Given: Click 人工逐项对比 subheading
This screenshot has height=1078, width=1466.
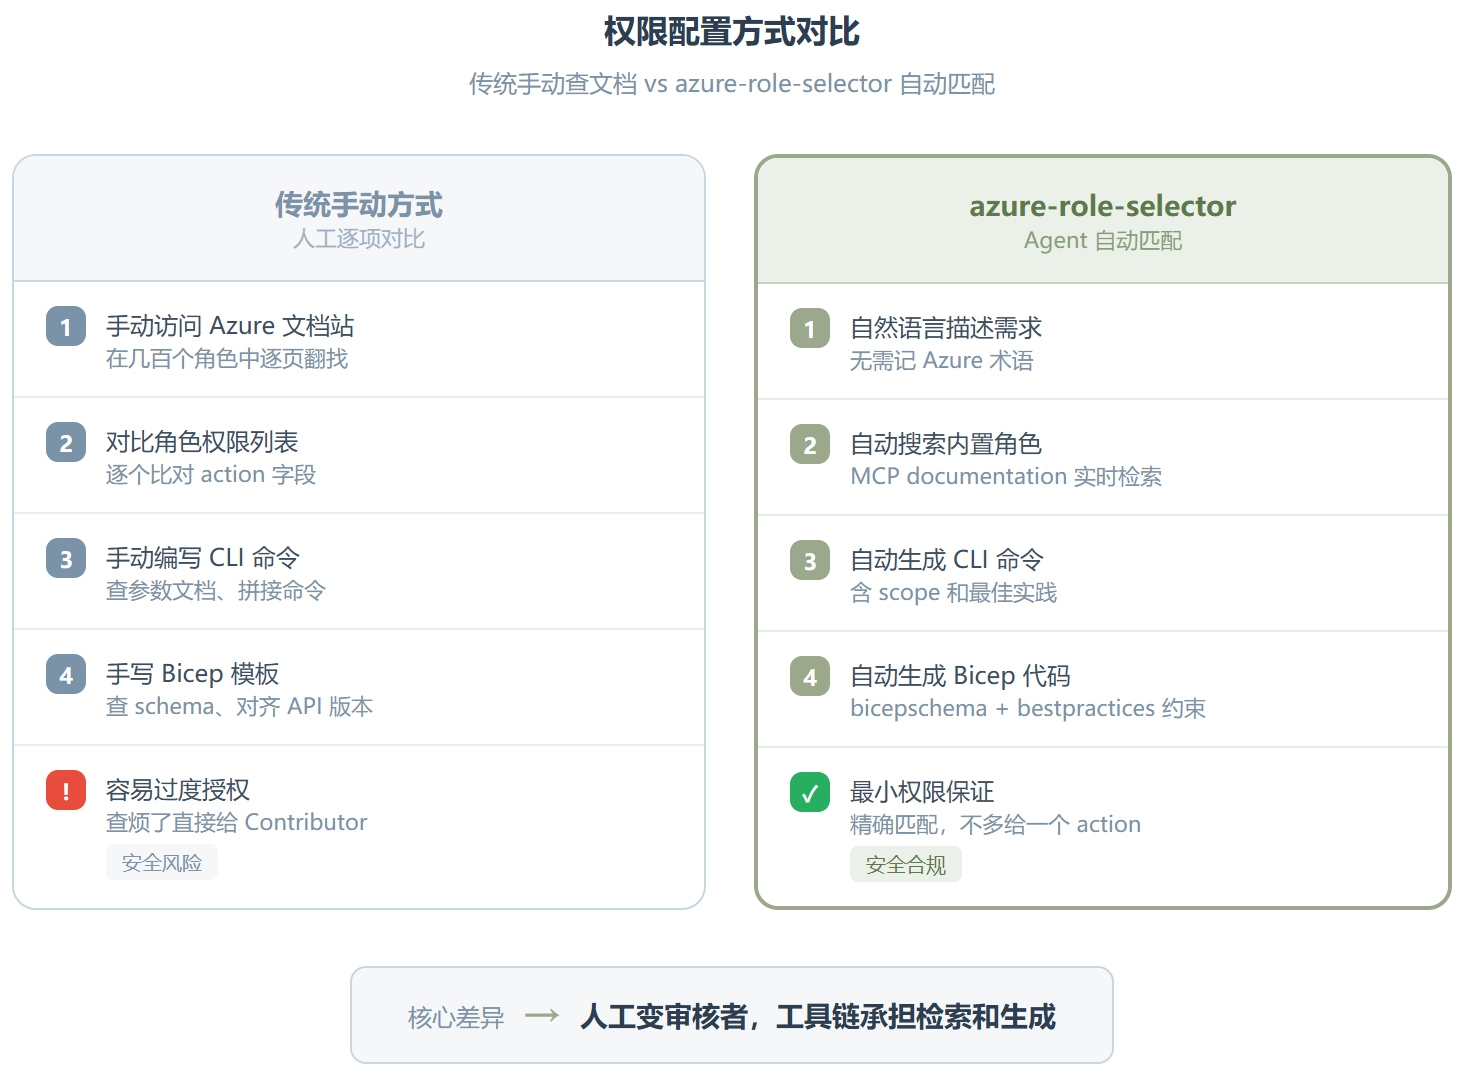Looking at the screenshot, I should pyautogui.click(x=359, y=239).
